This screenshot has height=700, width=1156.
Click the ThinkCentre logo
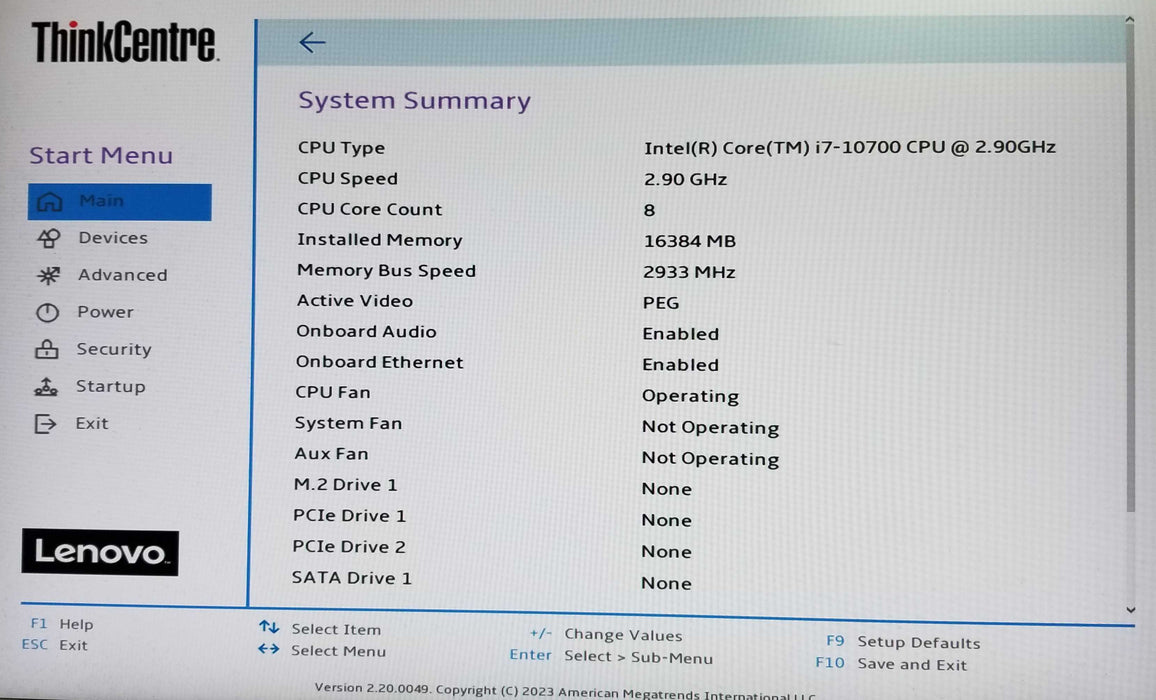tap(125, 42)
